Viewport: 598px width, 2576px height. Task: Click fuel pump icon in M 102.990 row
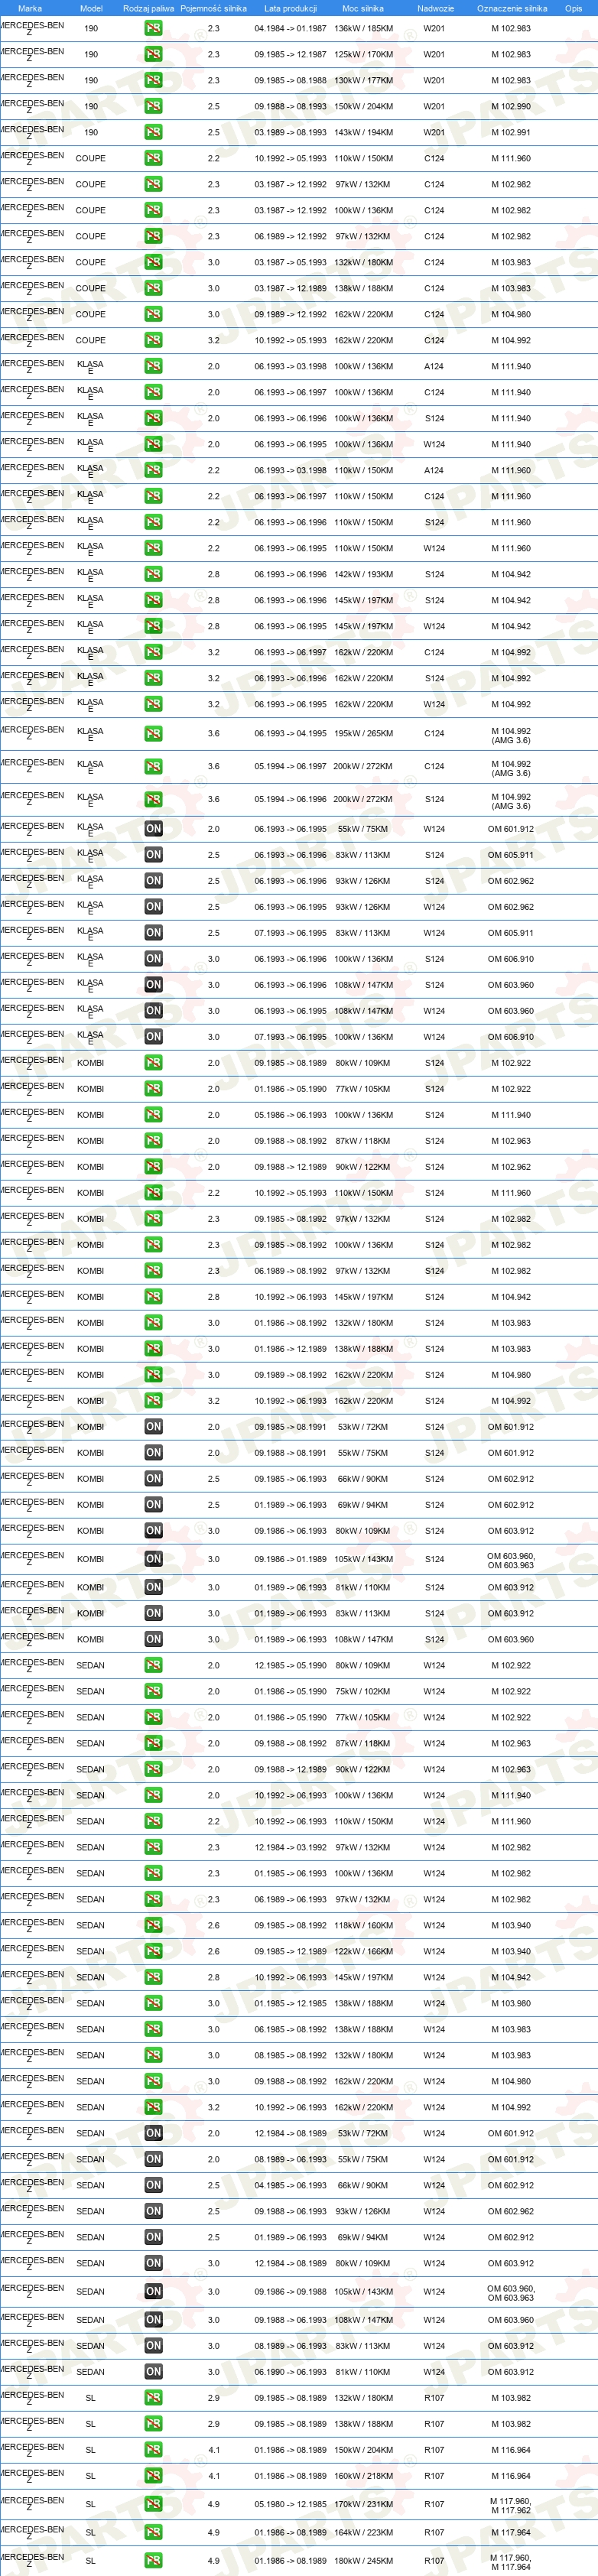[x=153, y=106]
